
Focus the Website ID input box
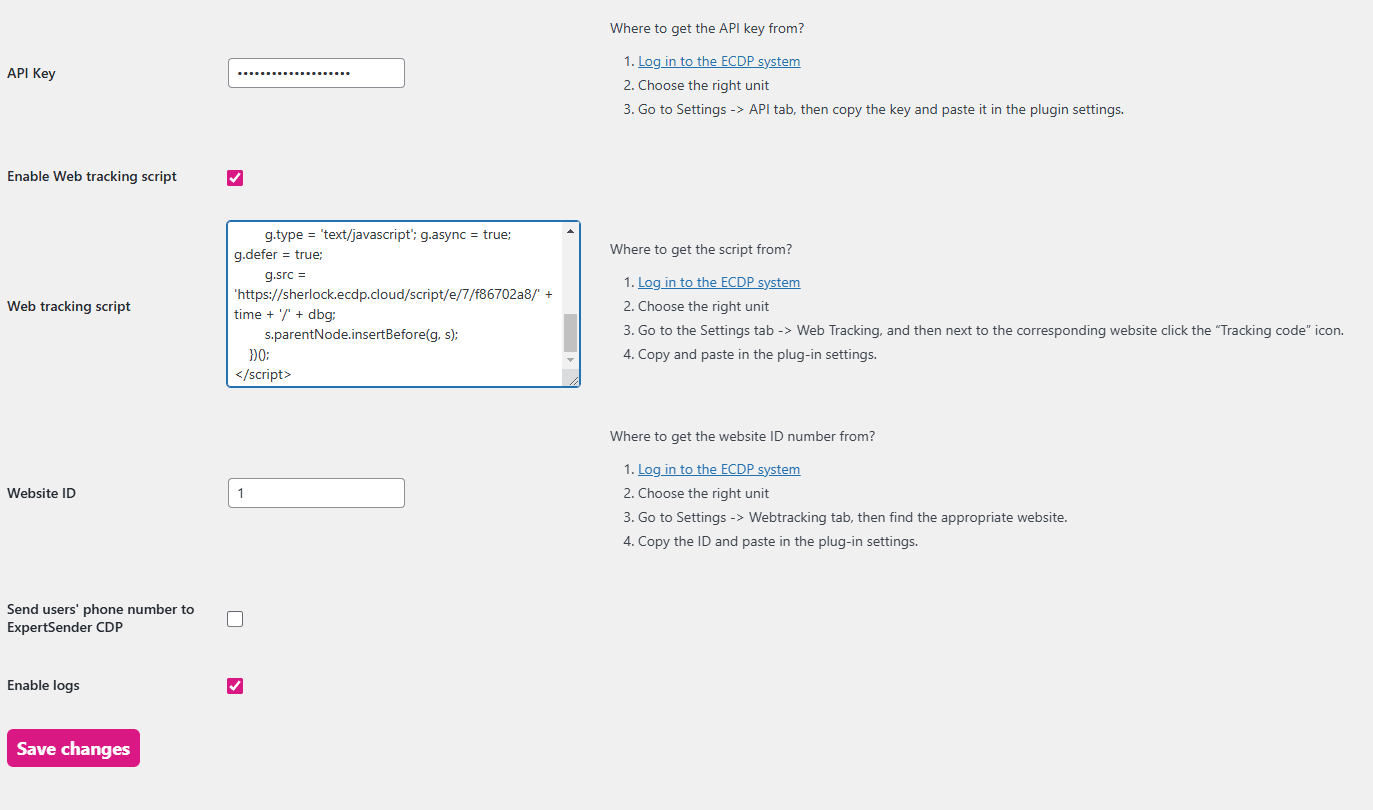[x=316, y=492]
